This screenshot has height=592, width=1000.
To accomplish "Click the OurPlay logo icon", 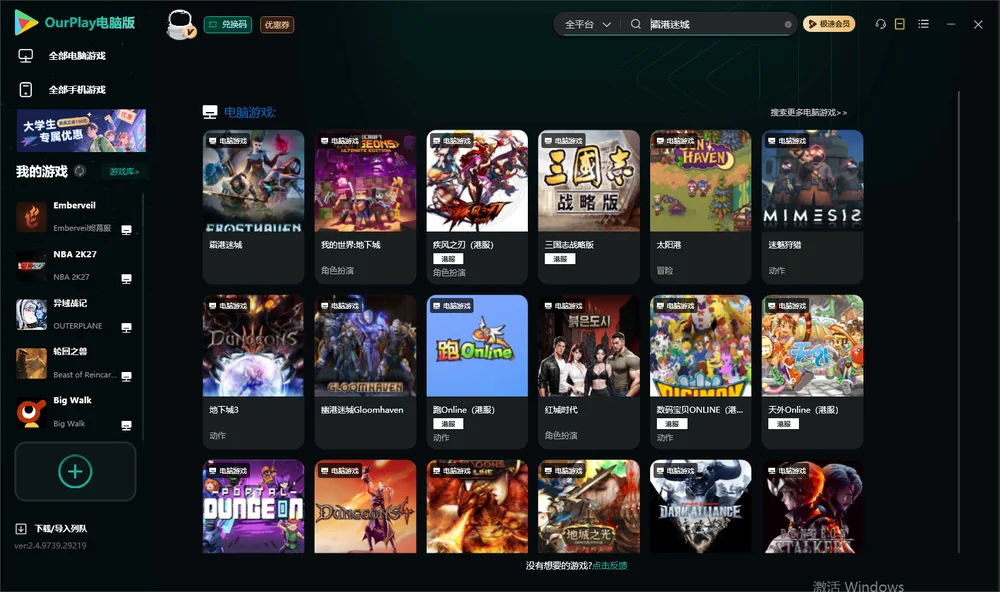I will (26, 22).
